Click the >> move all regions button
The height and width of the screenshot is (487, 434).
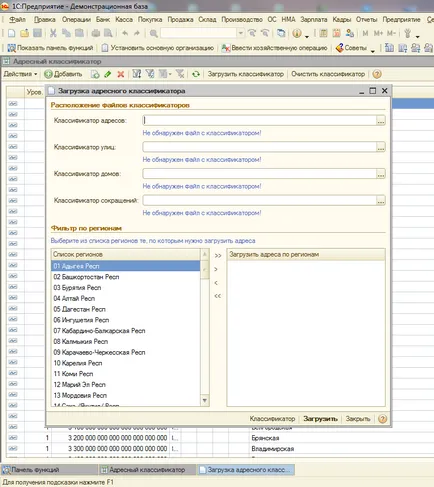[218, 256]
